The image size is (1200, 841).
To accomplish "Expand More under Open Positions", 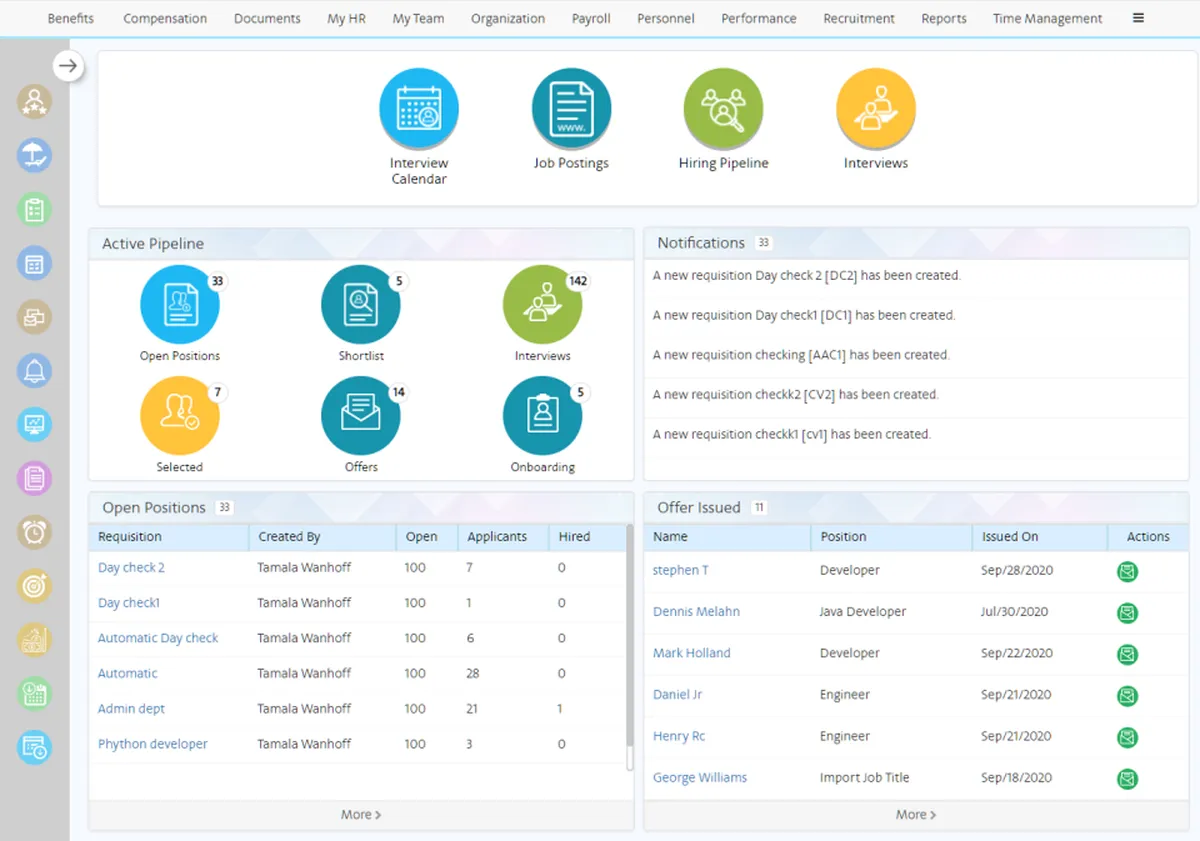I will [361, 815].
